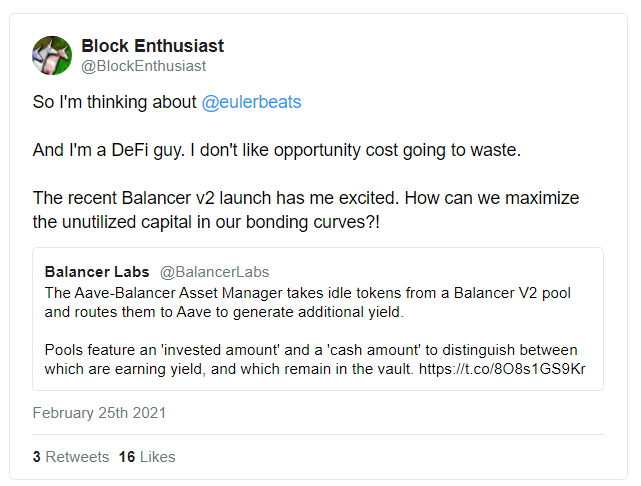View the 16 Likes count
Screen dimensions: 641x486
[147, 457]
